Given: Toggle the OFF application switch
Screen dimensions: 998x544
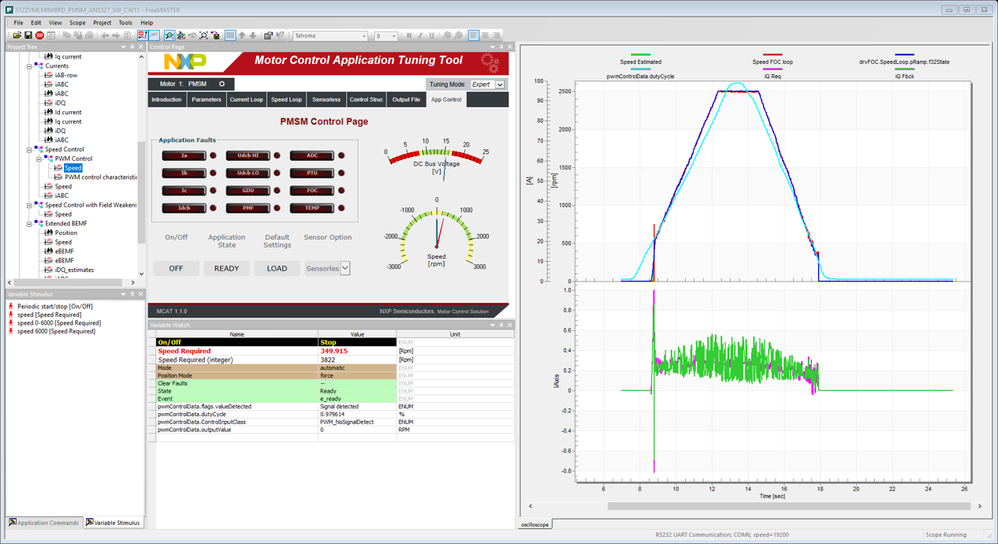Looking at the screenshot, I should 176,269.
